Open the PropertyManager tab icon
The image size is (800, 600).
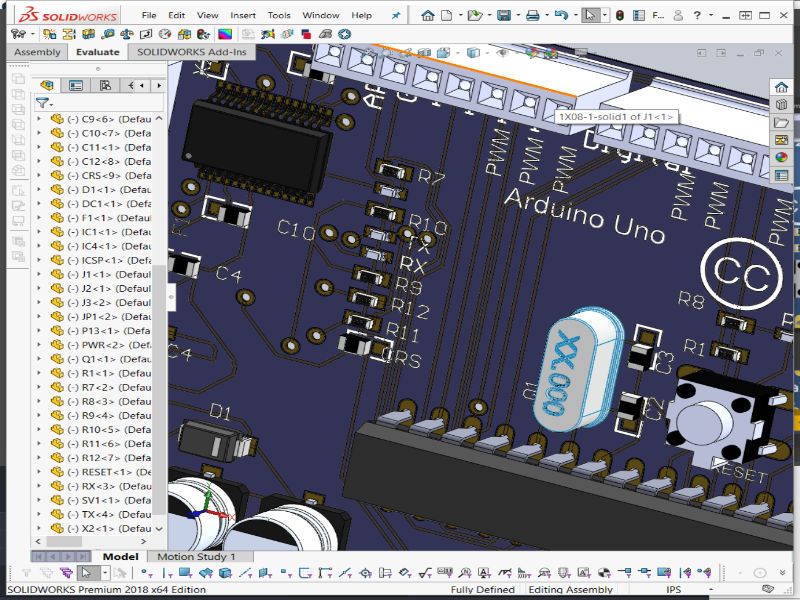tap(76, 86)
